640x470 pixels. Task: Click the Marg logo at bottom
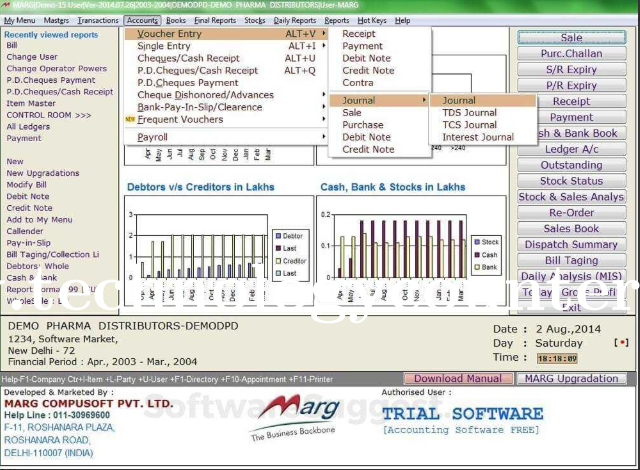pos(295,418)
